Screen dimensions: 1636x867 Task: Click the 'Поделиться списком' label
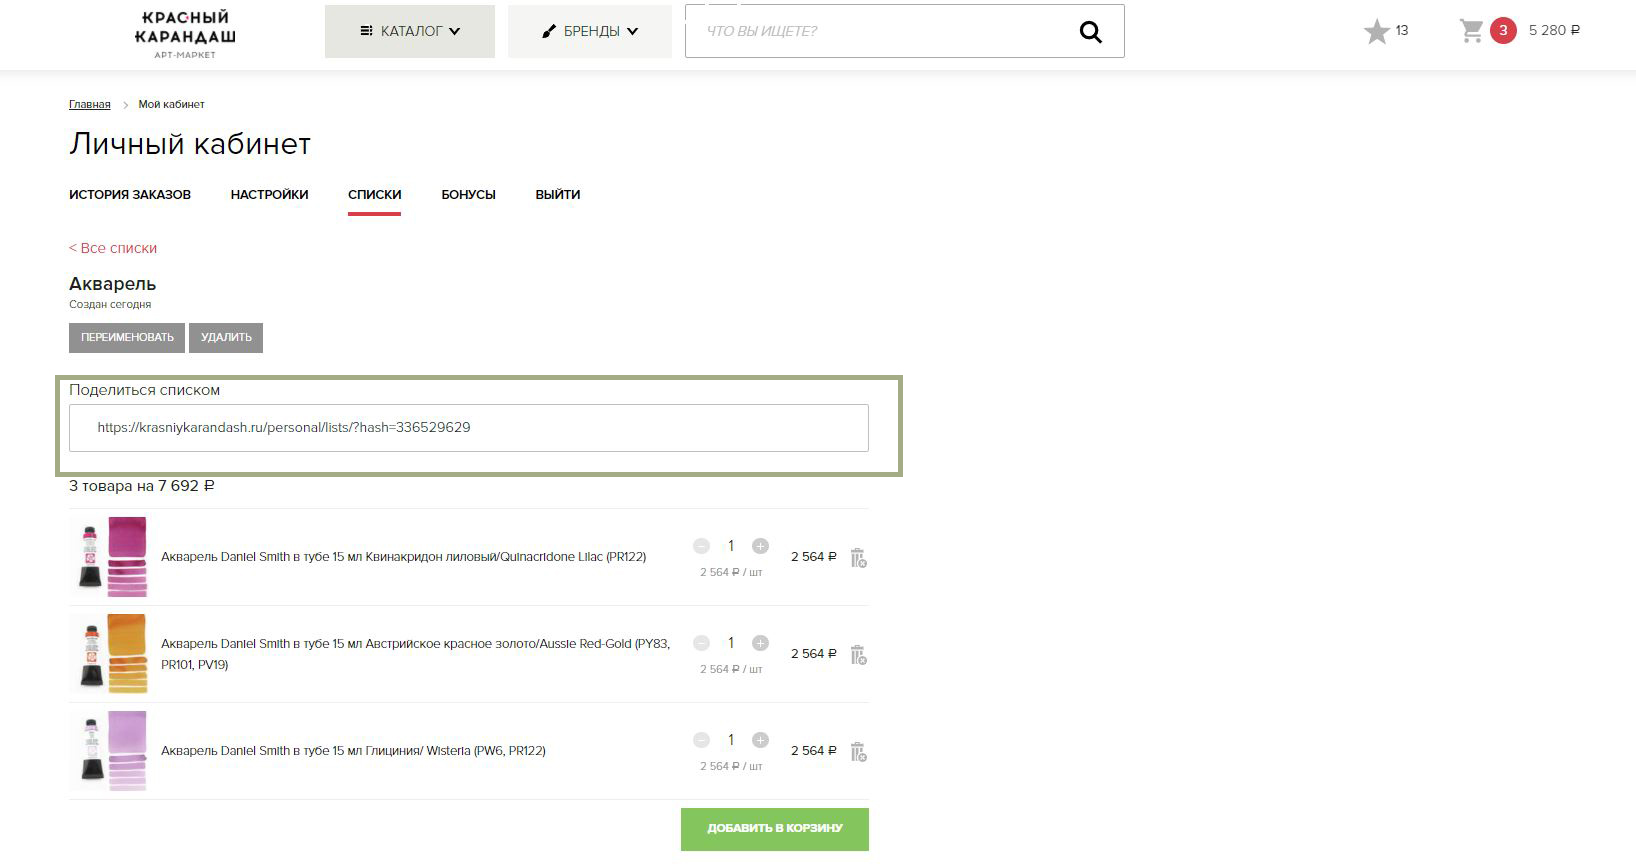145,390
